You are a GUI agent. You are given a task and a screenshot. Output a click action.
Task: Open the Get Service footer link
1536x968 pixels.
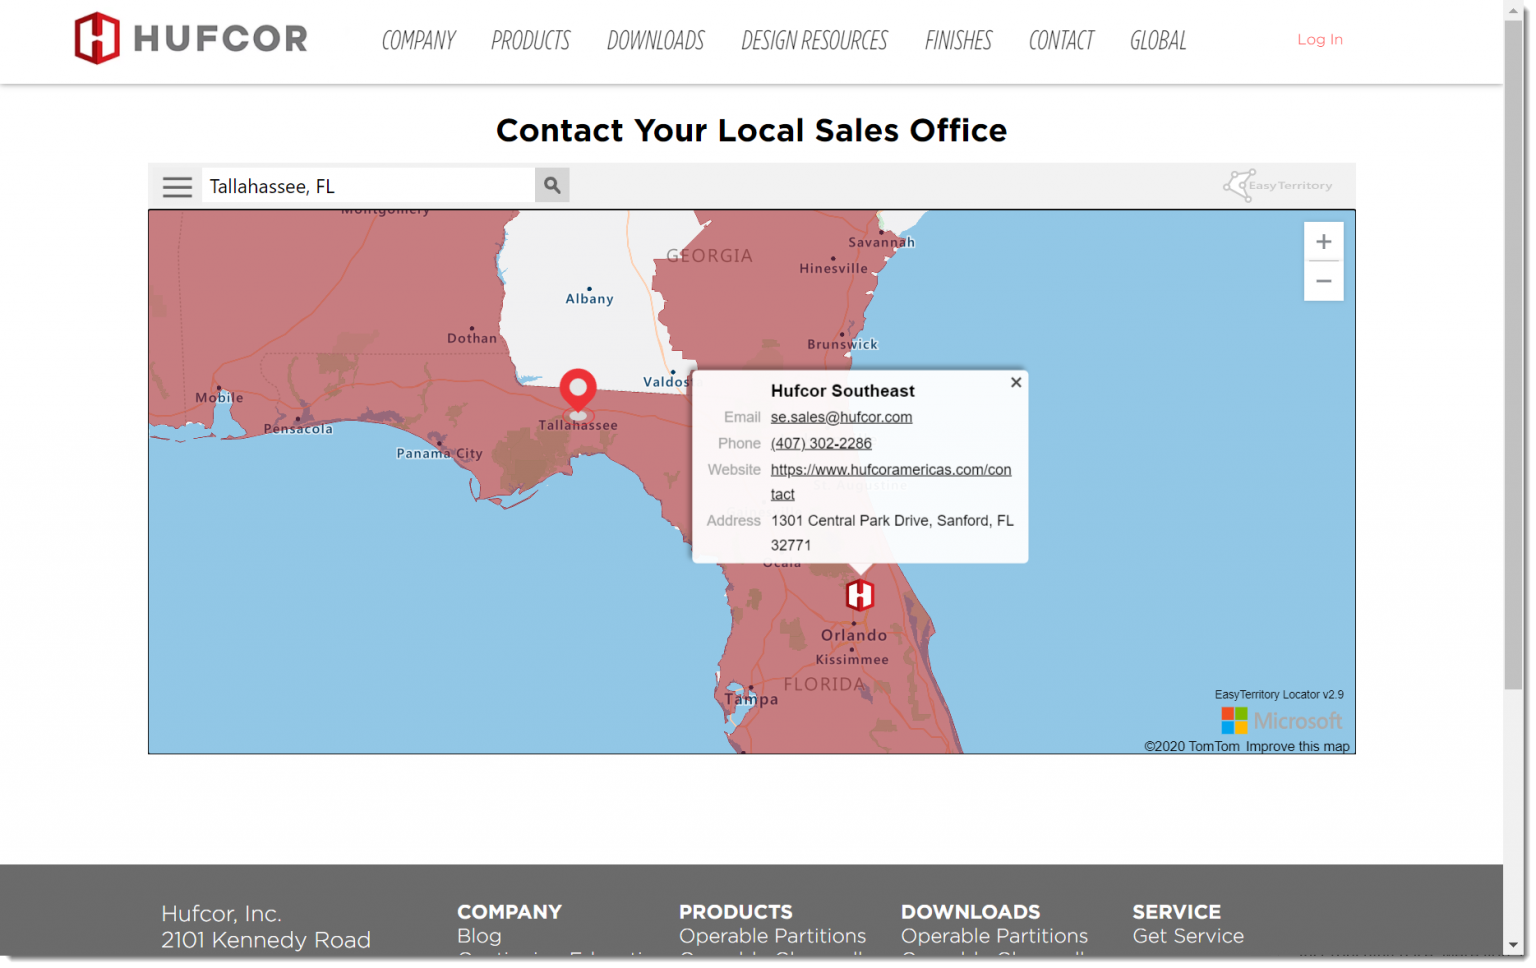click(x=1188, y=935)
